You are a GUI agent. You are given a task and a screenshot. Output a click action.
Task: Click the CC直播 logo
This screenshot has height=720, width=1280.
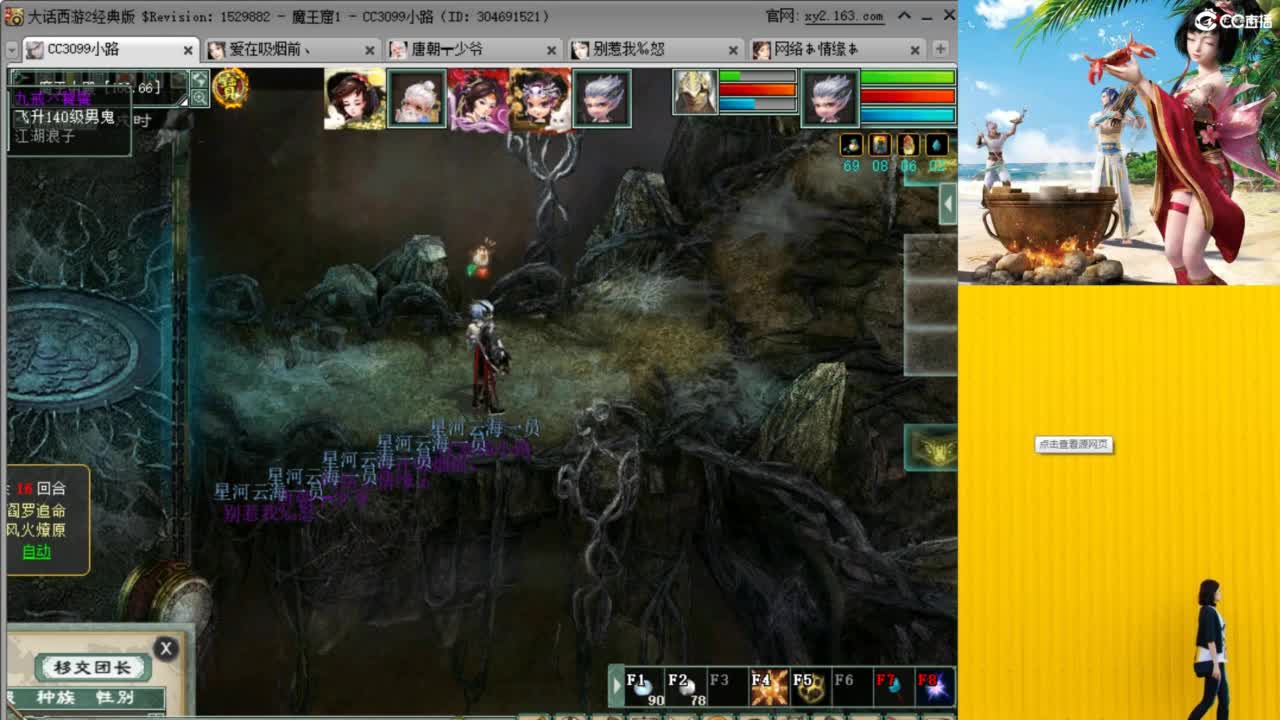1234,20
